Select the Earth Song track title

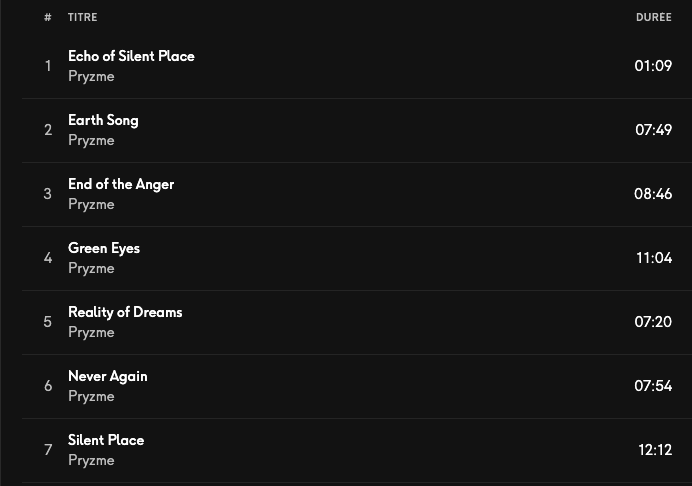[103, 120]
